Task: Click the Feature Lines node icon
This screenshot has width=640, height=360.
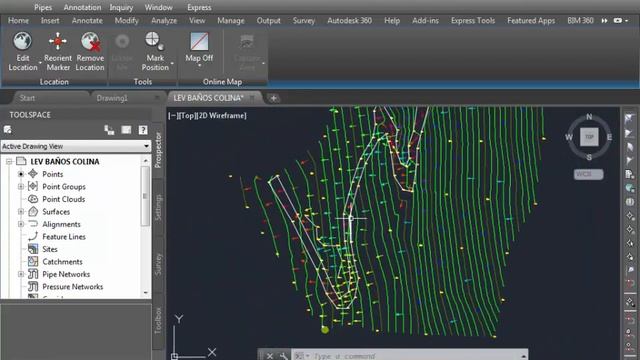Action: [x=33, y=236]
